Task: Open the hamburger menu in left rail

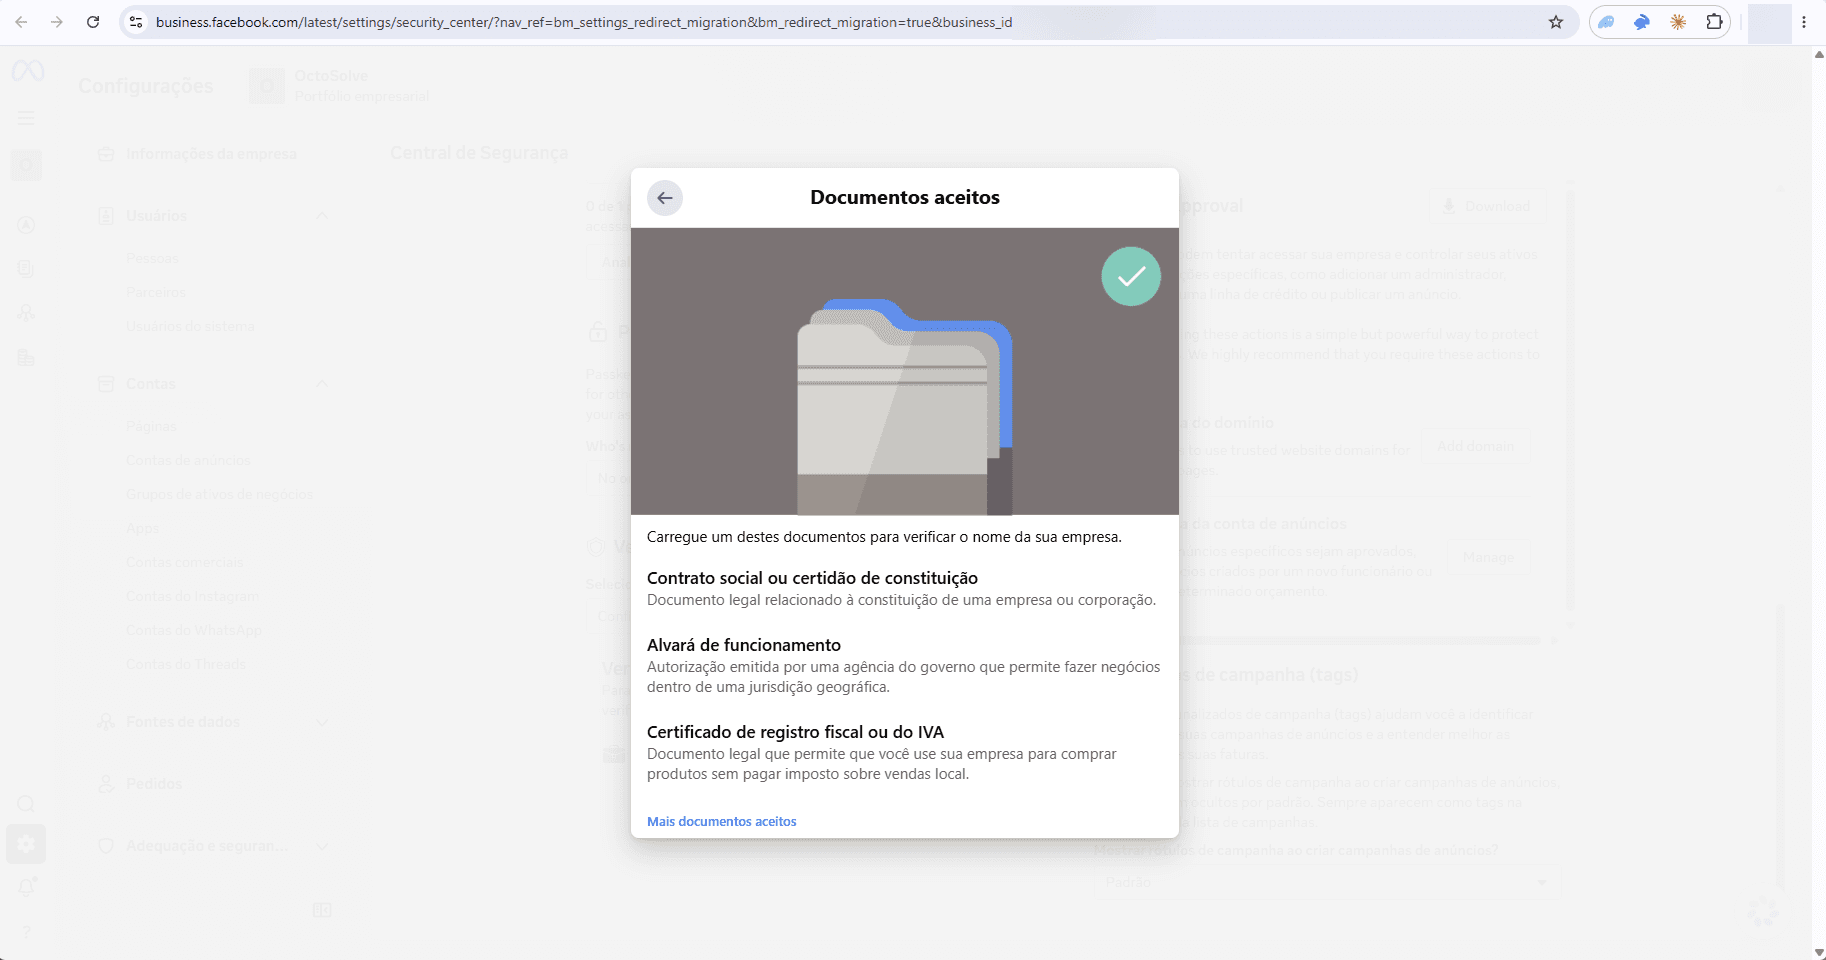Action: click(27, 118)
